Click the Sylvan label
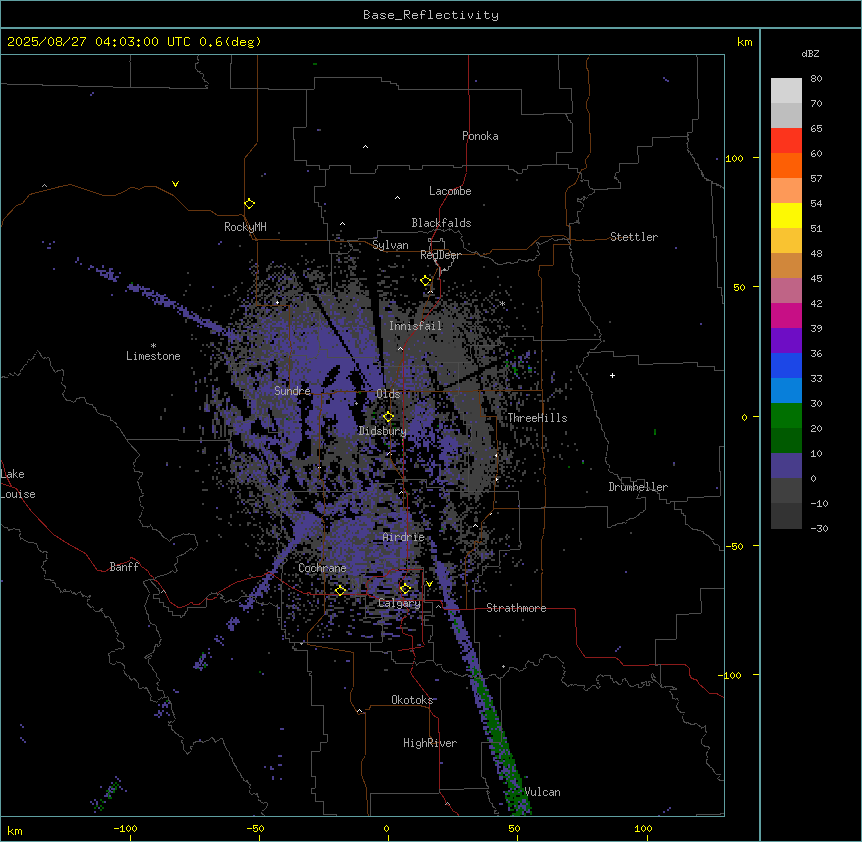Screen dimensions: 862x842 (390, 246)
